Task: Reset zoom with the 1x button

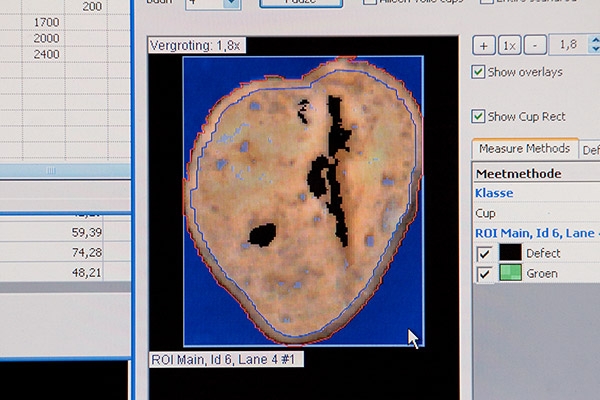Action: [509, 46]
